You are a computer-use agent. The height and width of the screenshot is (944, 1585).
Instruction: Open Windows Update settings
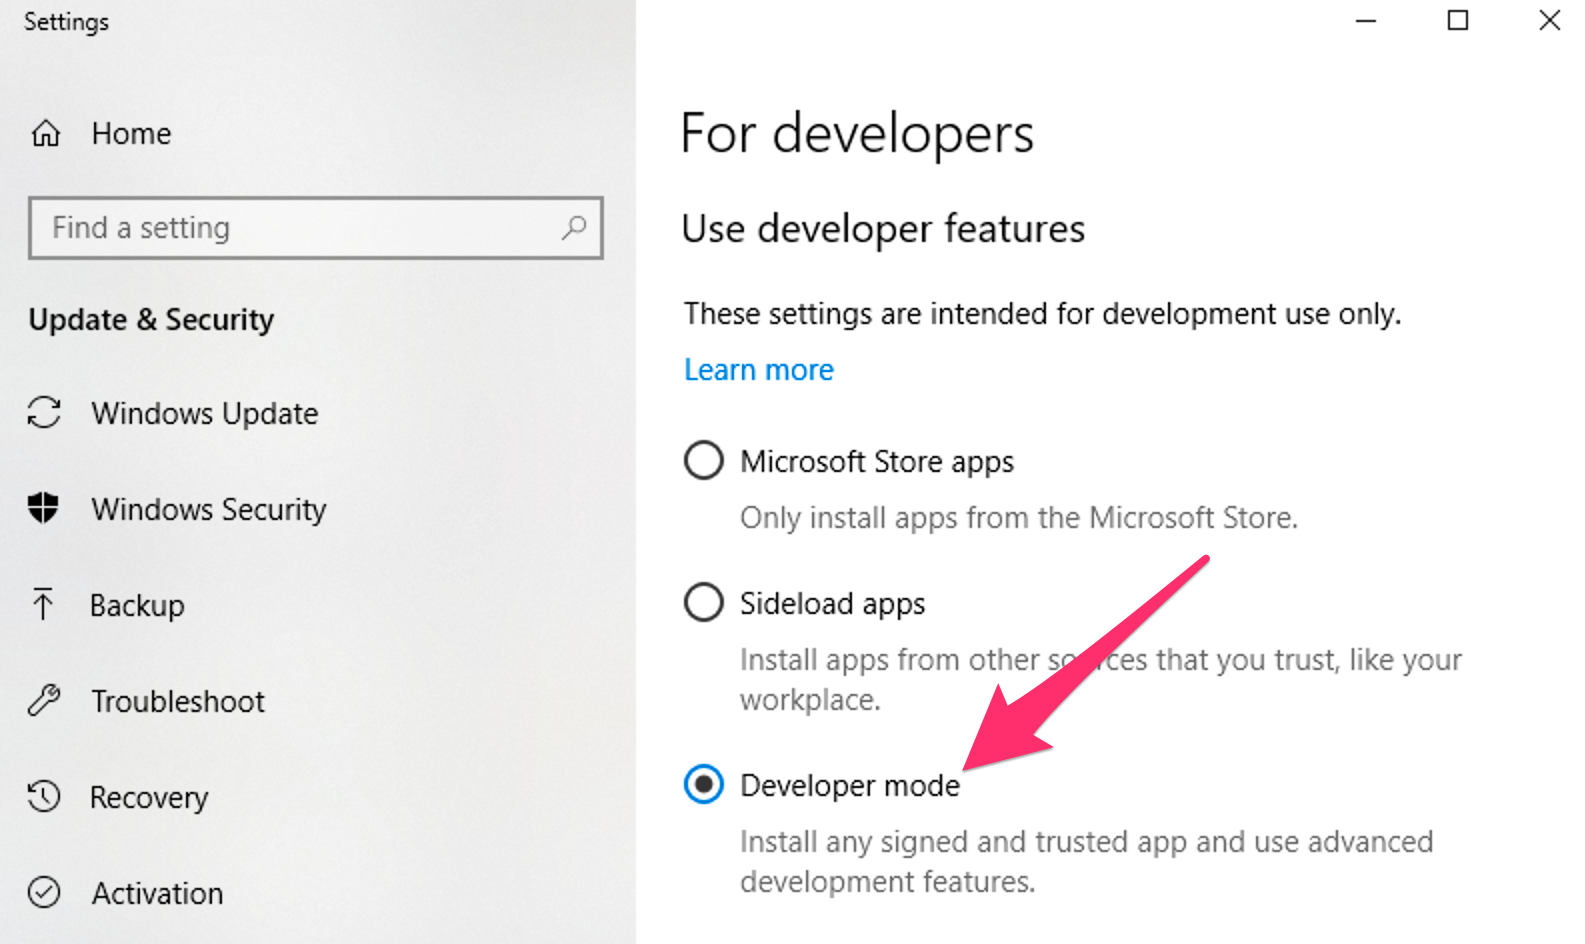click(205, 413)
